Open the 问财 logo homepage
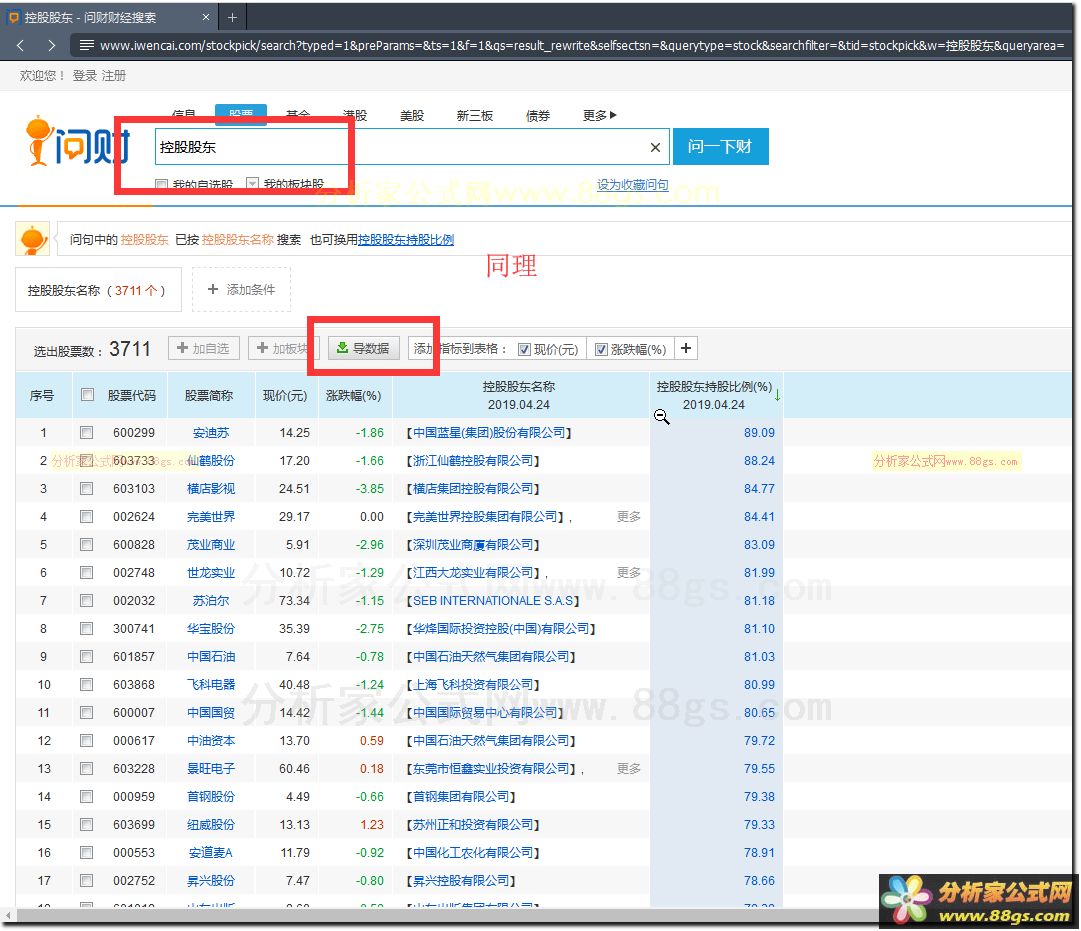The image size is (1081, 931). tap(77, 141)
